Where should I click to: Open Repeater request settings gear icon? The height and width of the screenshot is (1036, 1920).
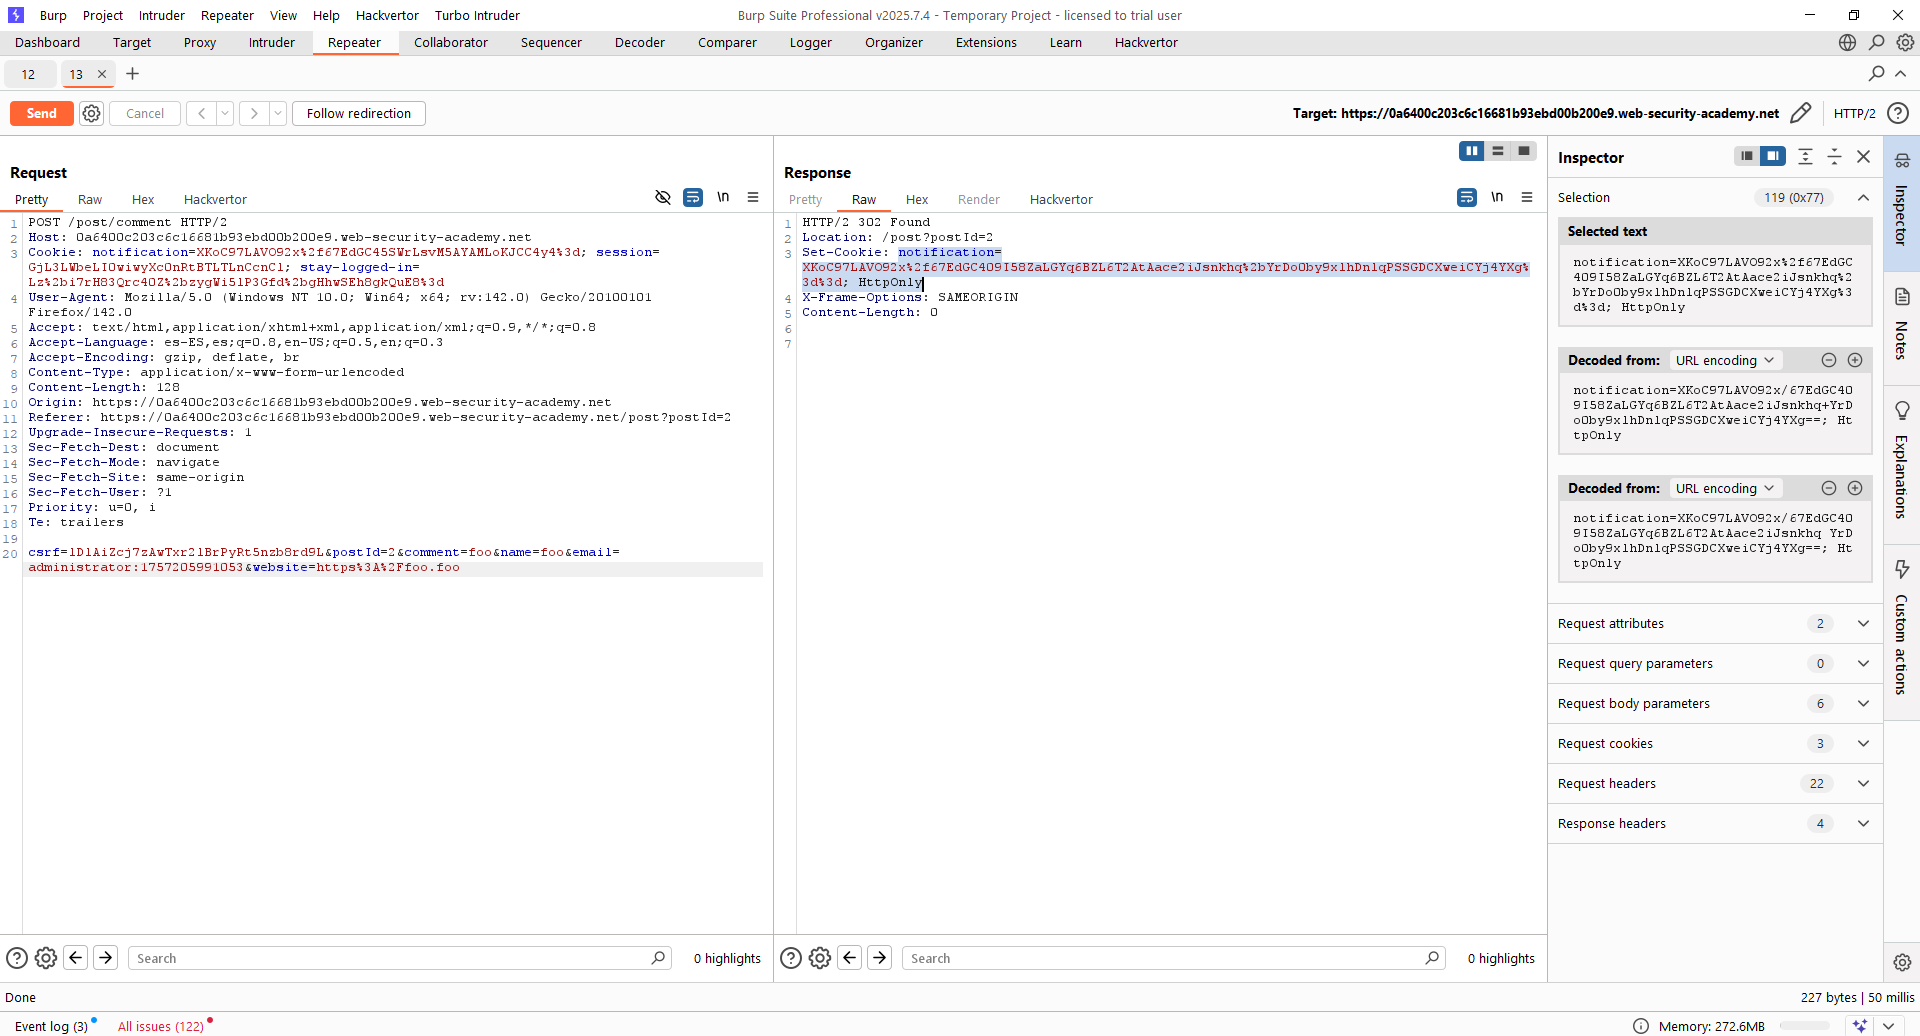tap(91, 113)
